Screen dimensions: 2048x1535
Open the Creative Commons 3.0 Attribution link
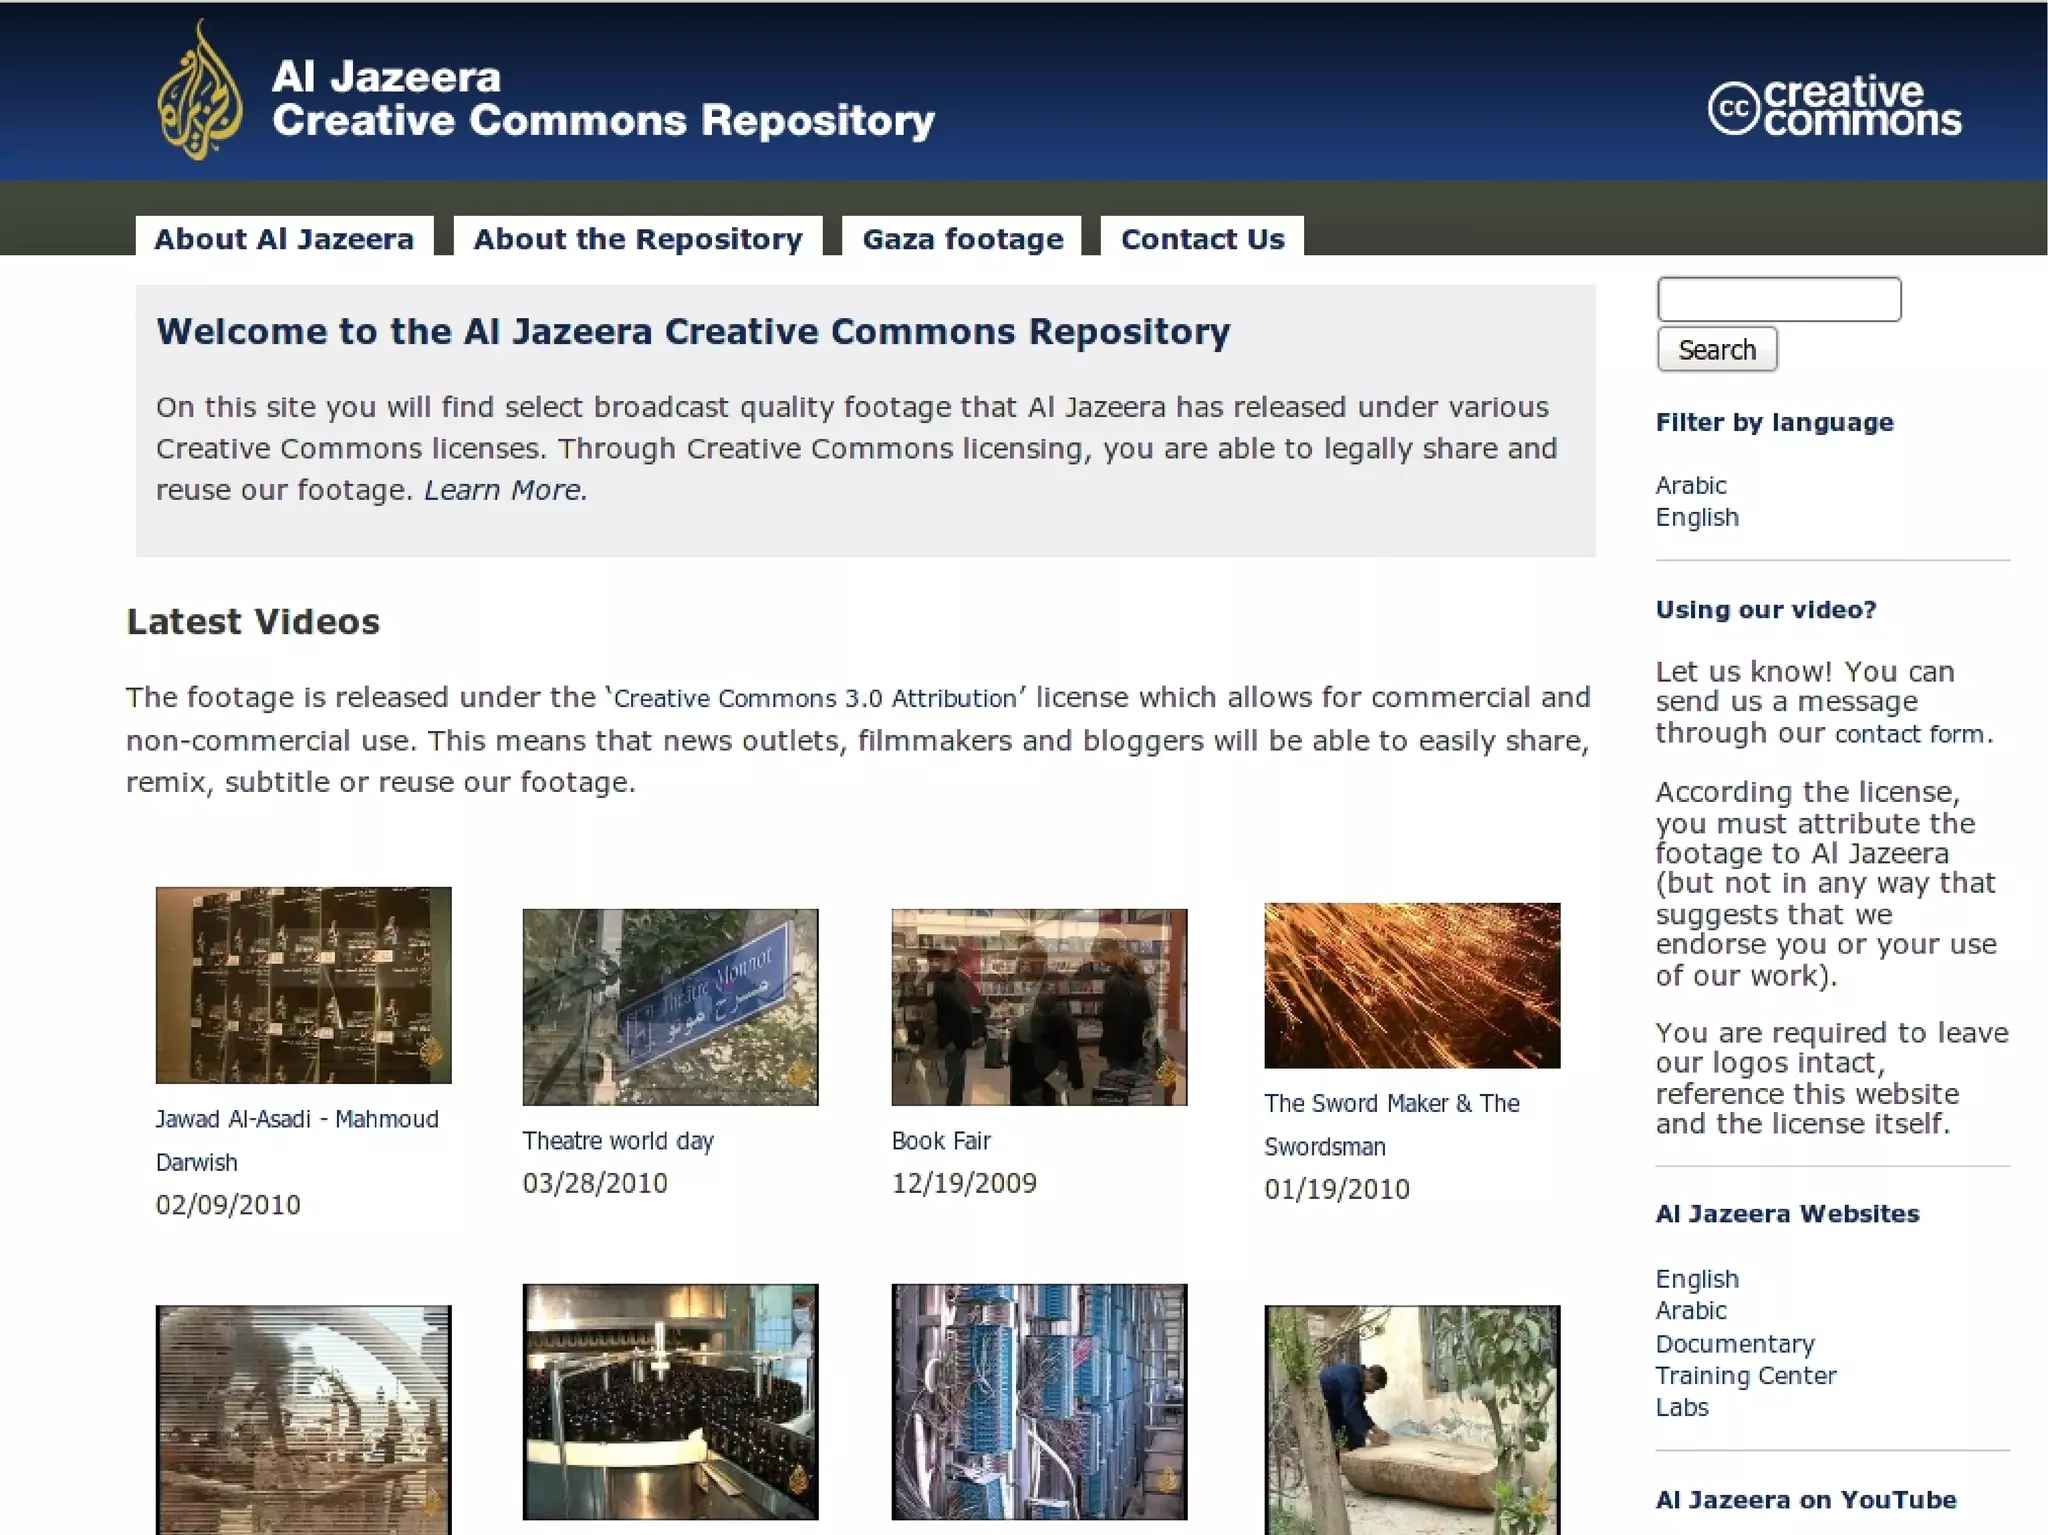tap(814, 698)
